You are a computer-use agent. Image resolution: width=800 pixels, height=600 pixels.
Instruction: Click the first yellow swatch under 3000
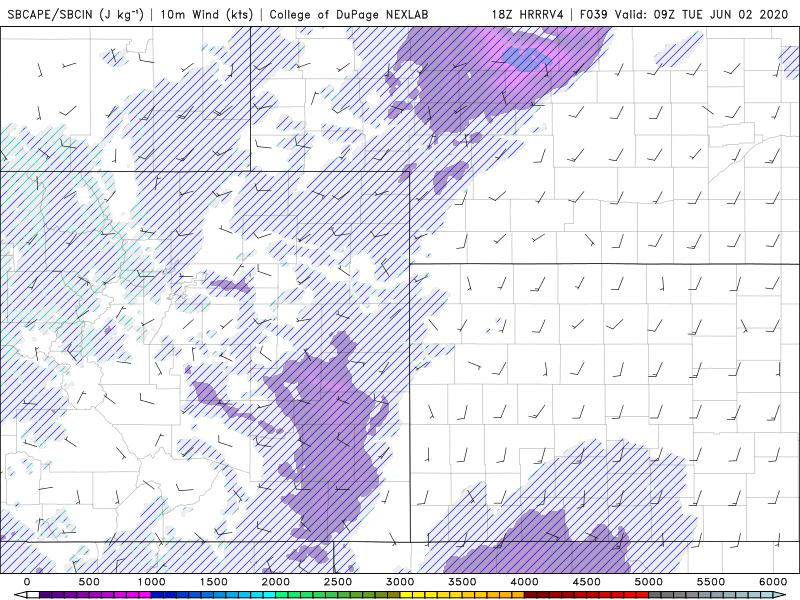tap(407, 595)
